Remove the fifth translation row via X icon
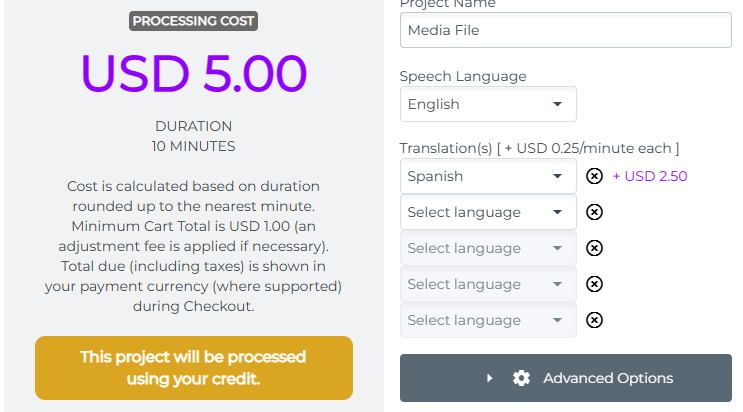 (x=594, y=320)
